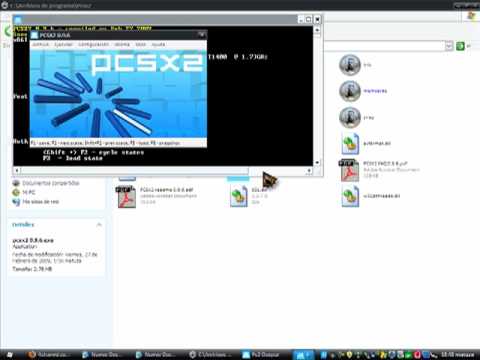Click the console vertical scrollbar down arrow

tap(317, 162)
